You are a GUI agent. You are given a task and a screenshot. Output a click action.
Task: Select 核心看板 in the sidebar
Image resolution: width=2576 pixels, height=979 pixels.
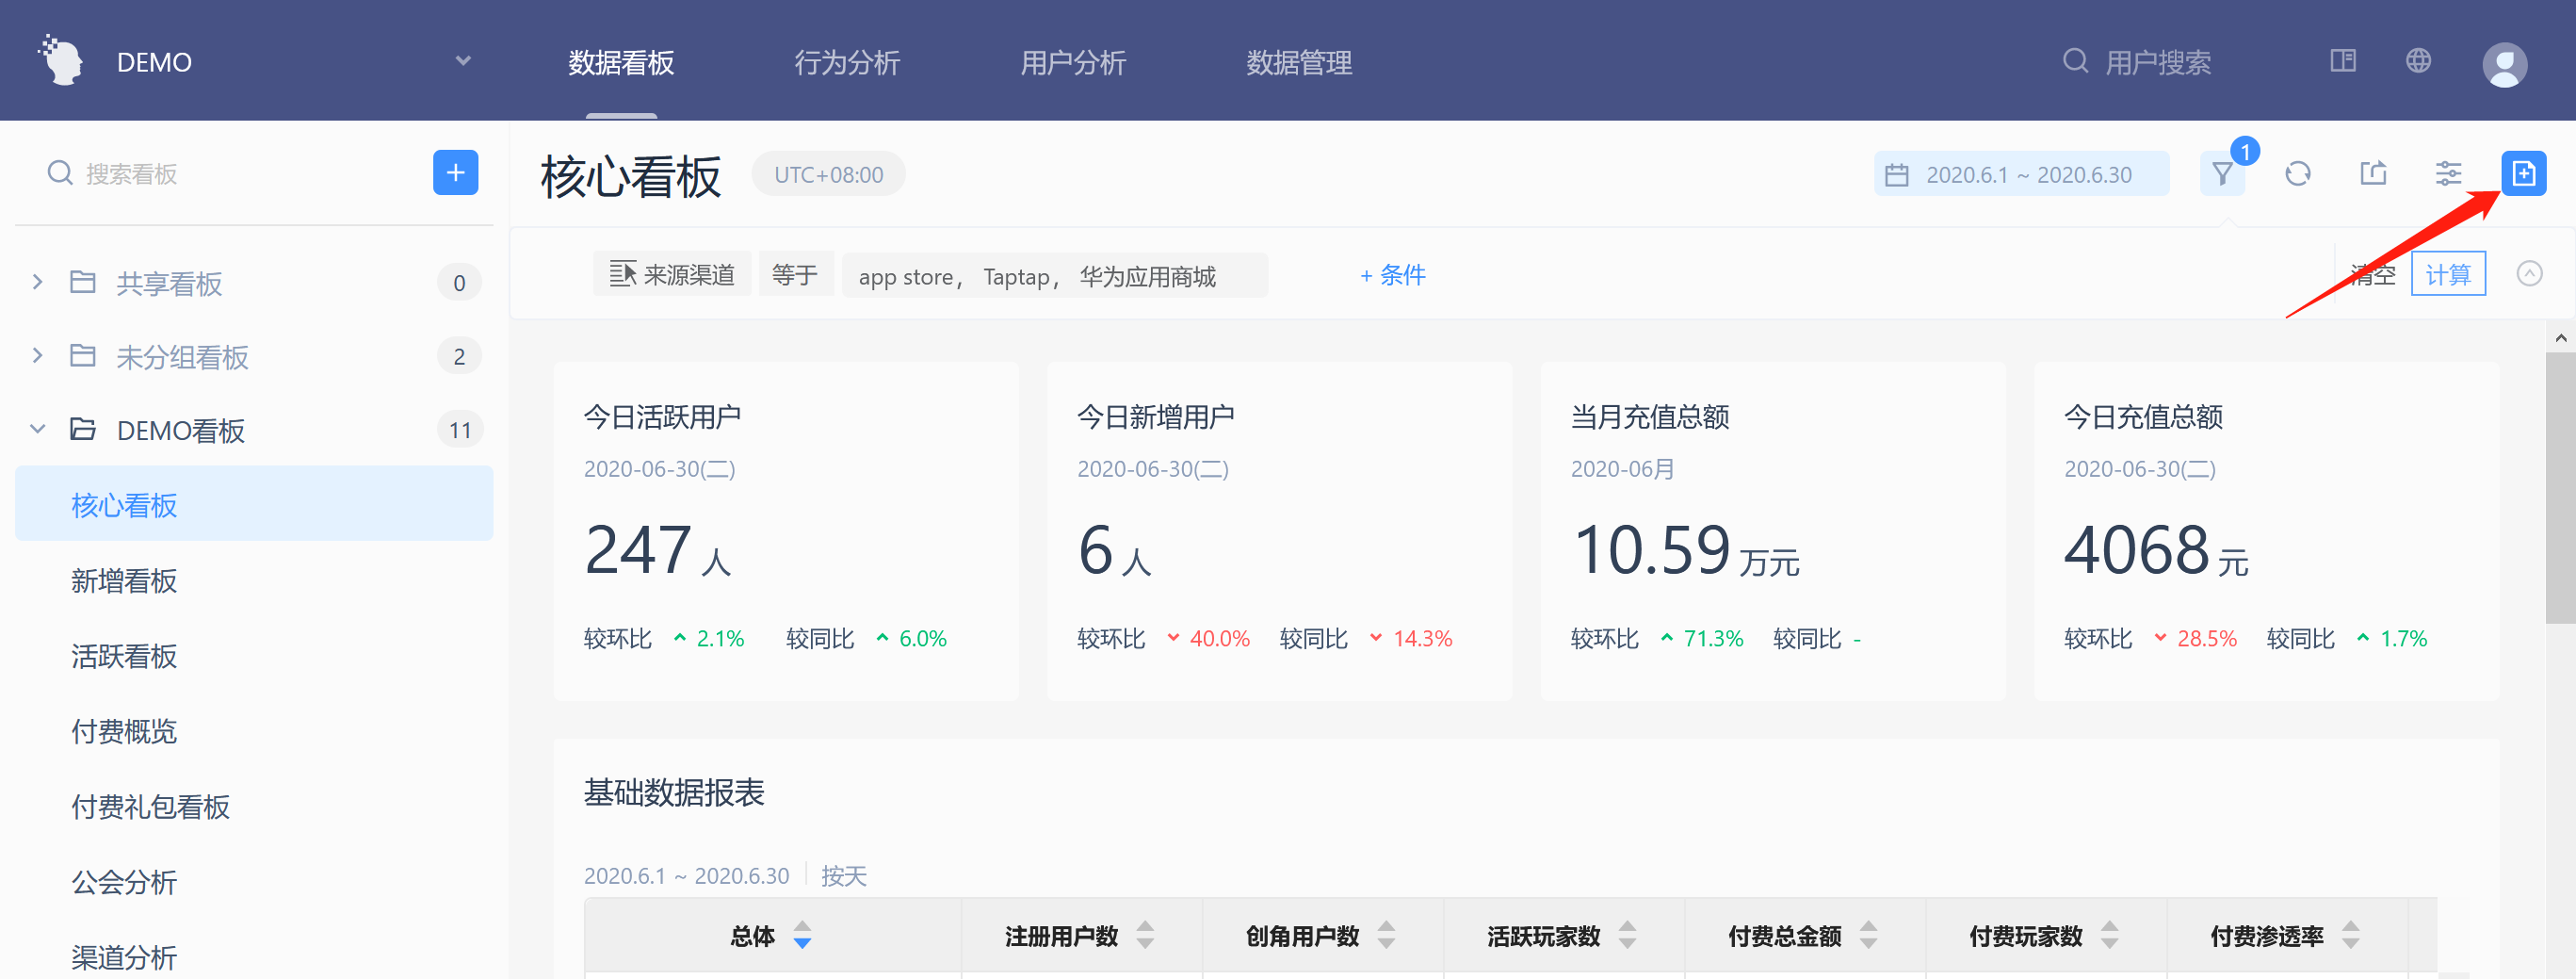(x=254, y=505)
